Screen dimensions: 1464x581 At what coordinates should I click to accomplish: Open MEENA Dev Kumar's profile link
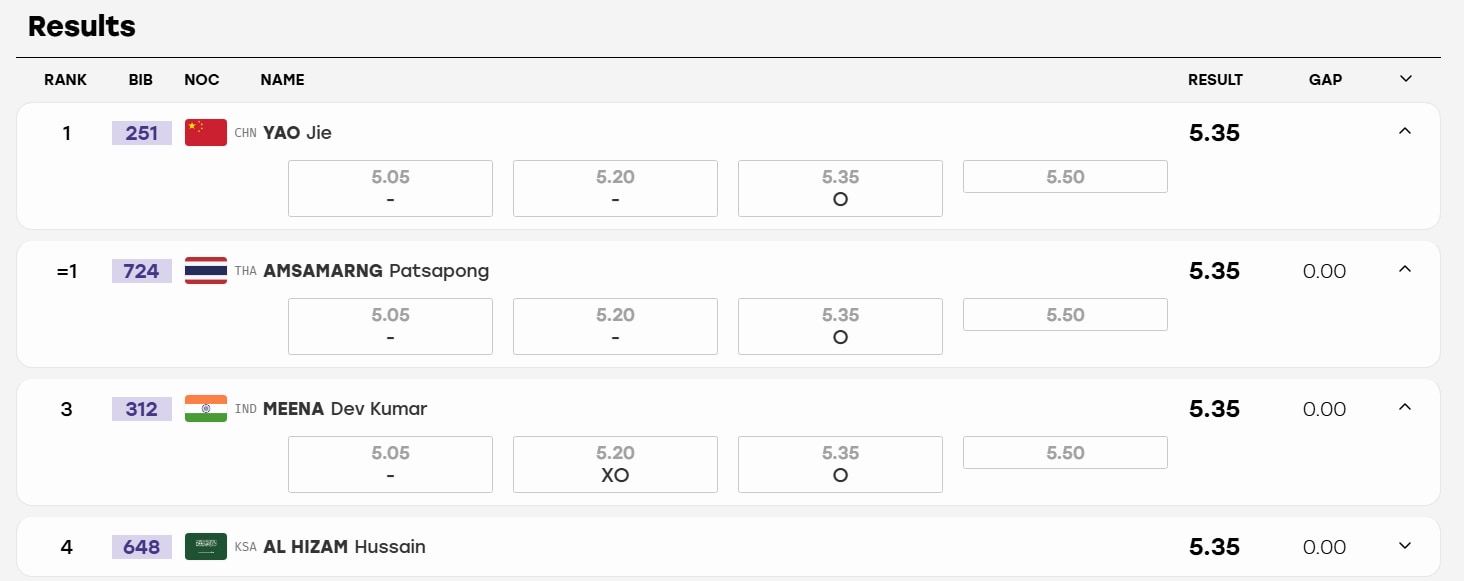pyautogui.click(x=345, y=409)
